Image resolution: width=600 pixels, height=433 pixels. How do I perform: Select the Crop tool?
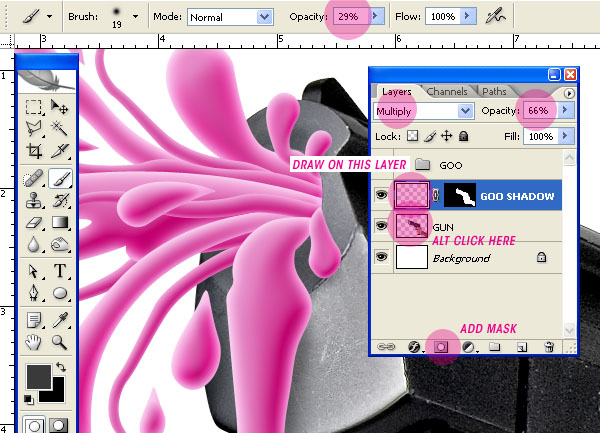pyautogui.click(x=34, y=151)
